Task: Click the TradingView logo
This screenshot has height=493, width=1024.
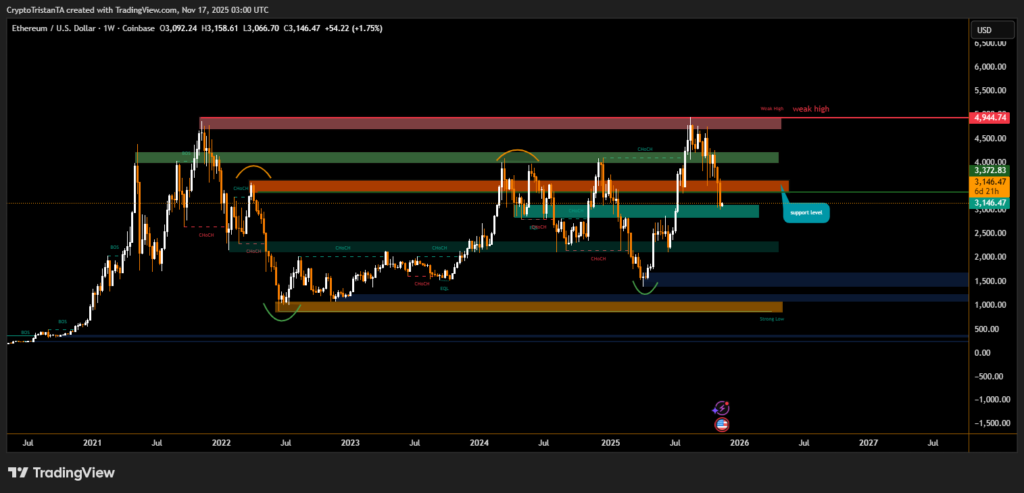Action: pos(61,473)
